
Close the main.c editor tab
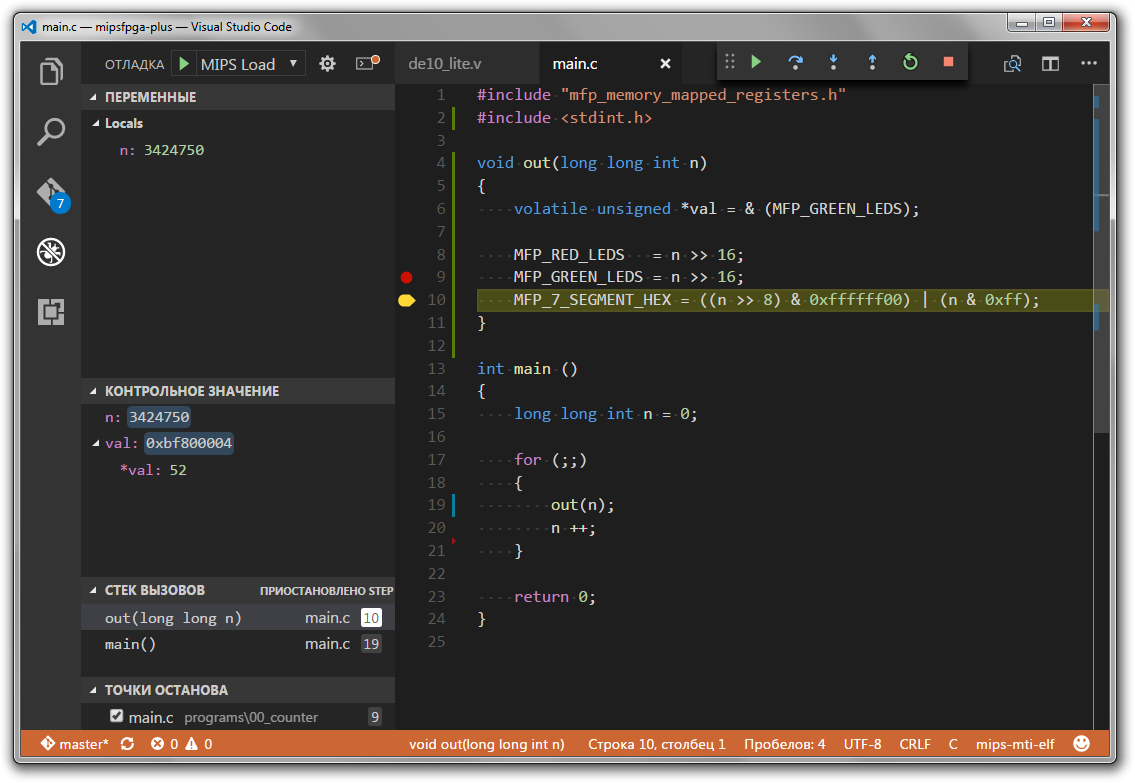coord(665,64)
